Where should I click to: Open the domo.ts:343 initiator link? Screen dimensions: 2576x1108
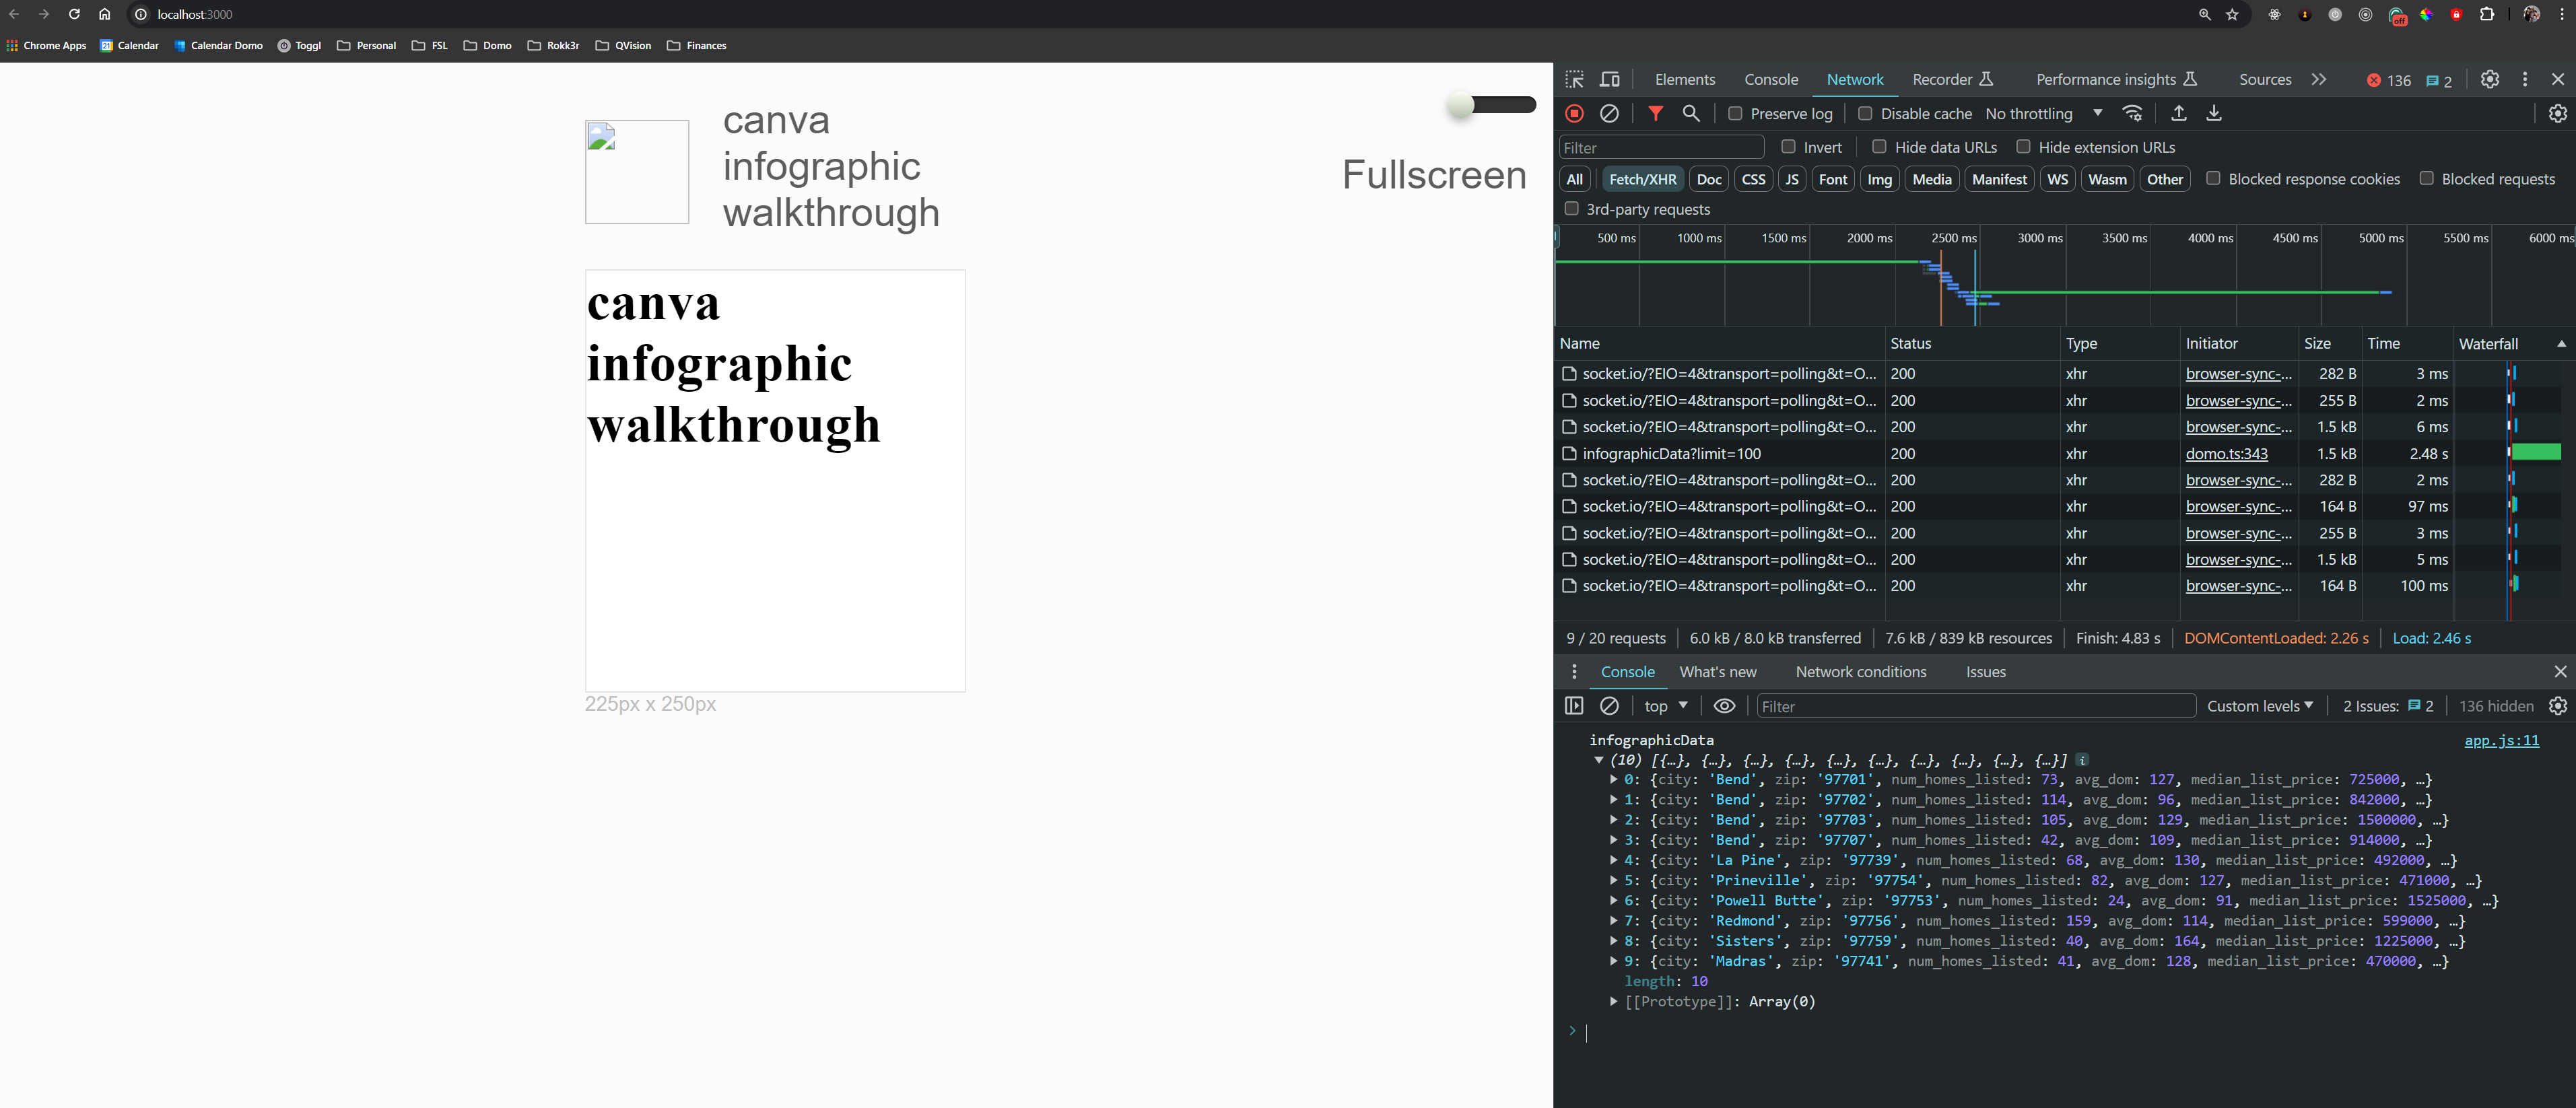[2226, 454]
